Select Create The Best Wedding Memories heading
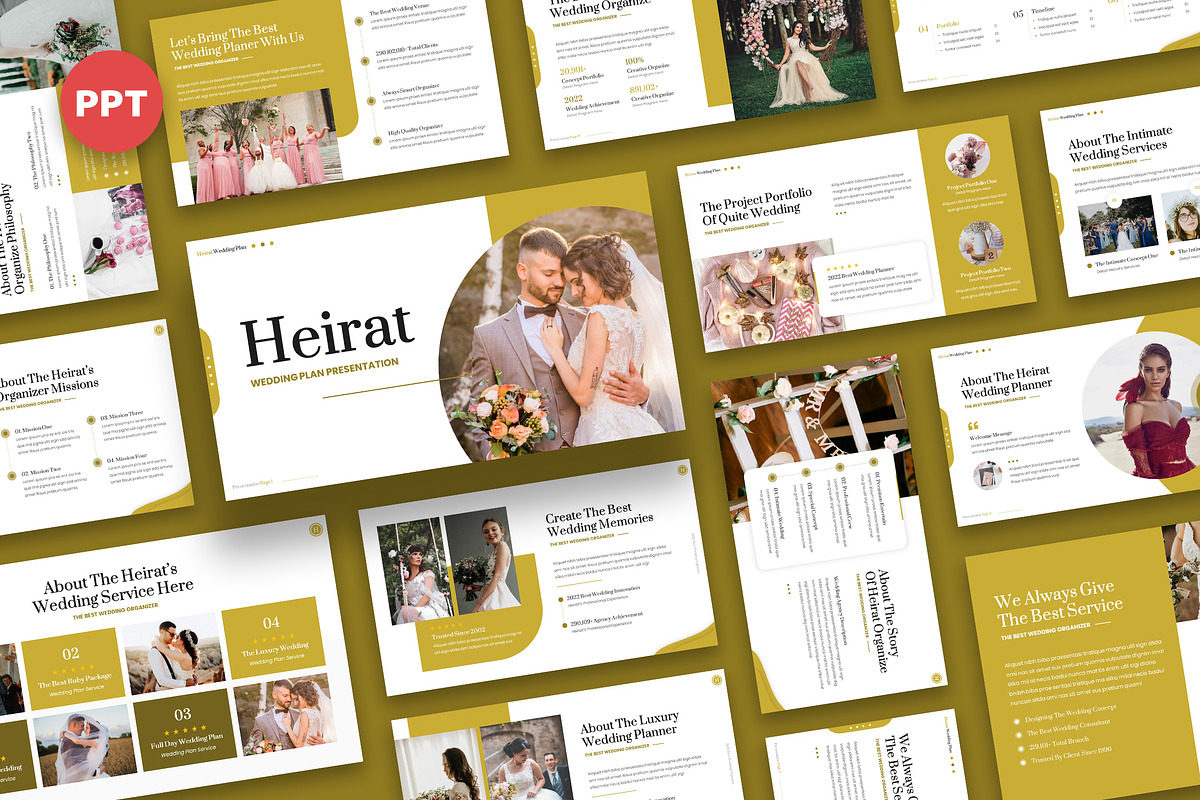This screenshot has width=1200, height=800. tap(599, 522)
